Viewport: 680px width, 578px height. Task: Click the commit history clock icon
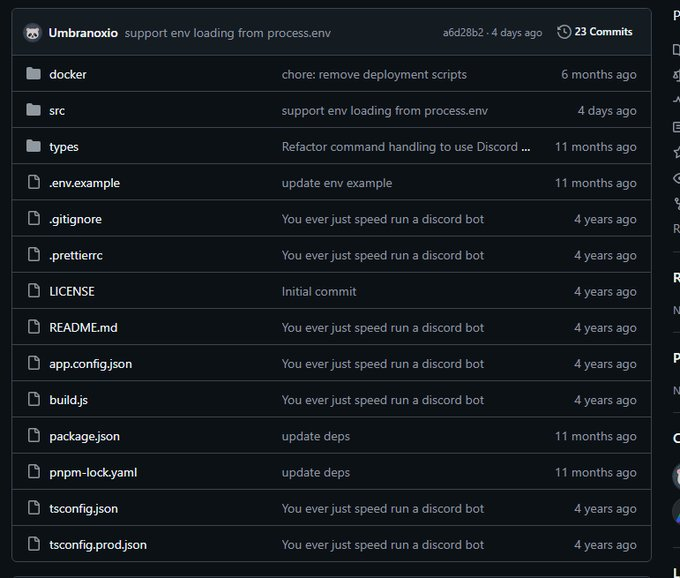click(564, 32)
